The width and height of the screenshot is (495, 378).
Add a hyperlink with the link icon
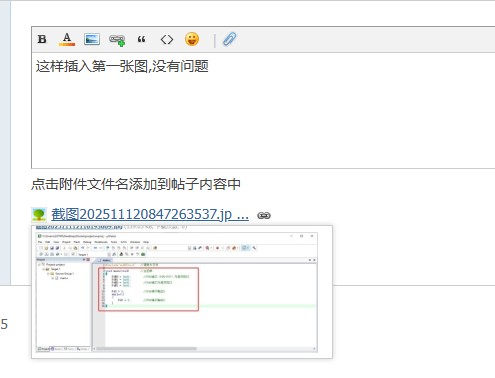coord(117,40)
